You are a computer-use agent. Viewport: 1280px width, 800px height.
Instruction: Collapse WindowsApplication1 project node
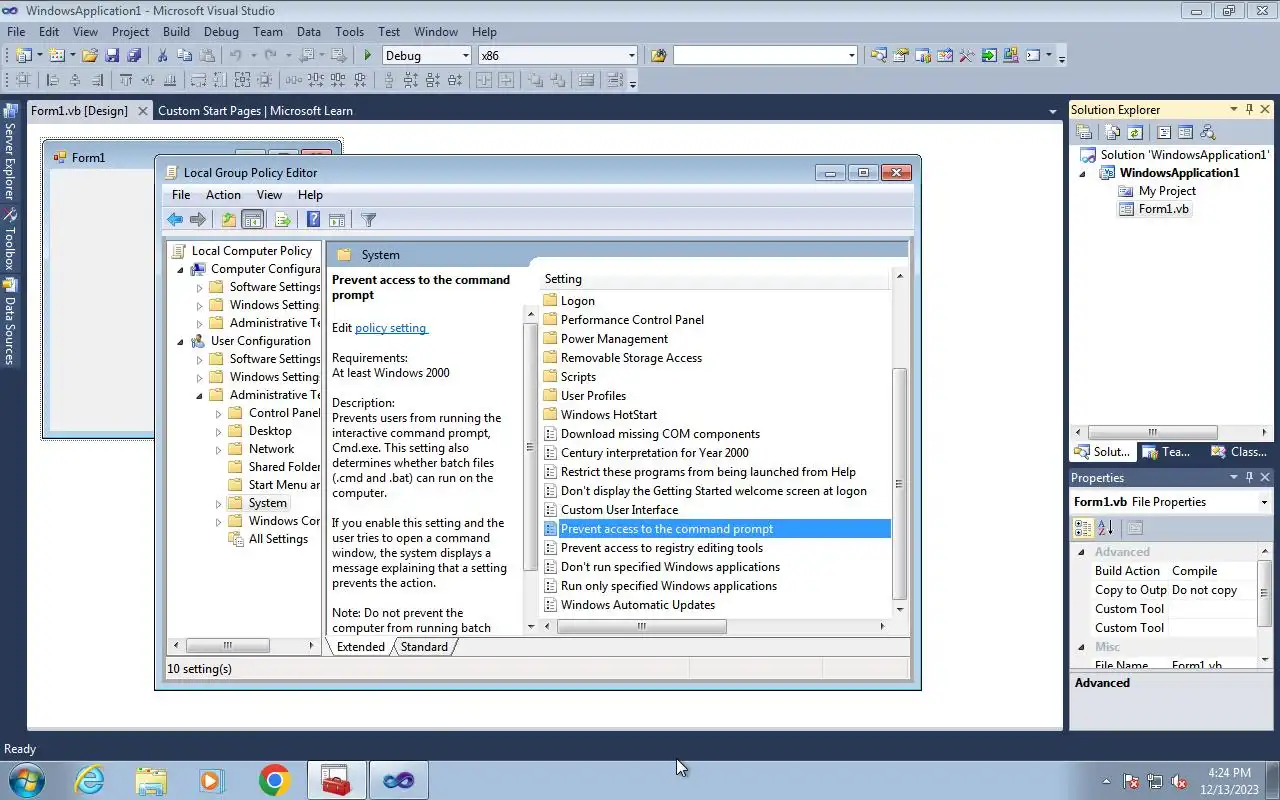[x=1081, y=173]
